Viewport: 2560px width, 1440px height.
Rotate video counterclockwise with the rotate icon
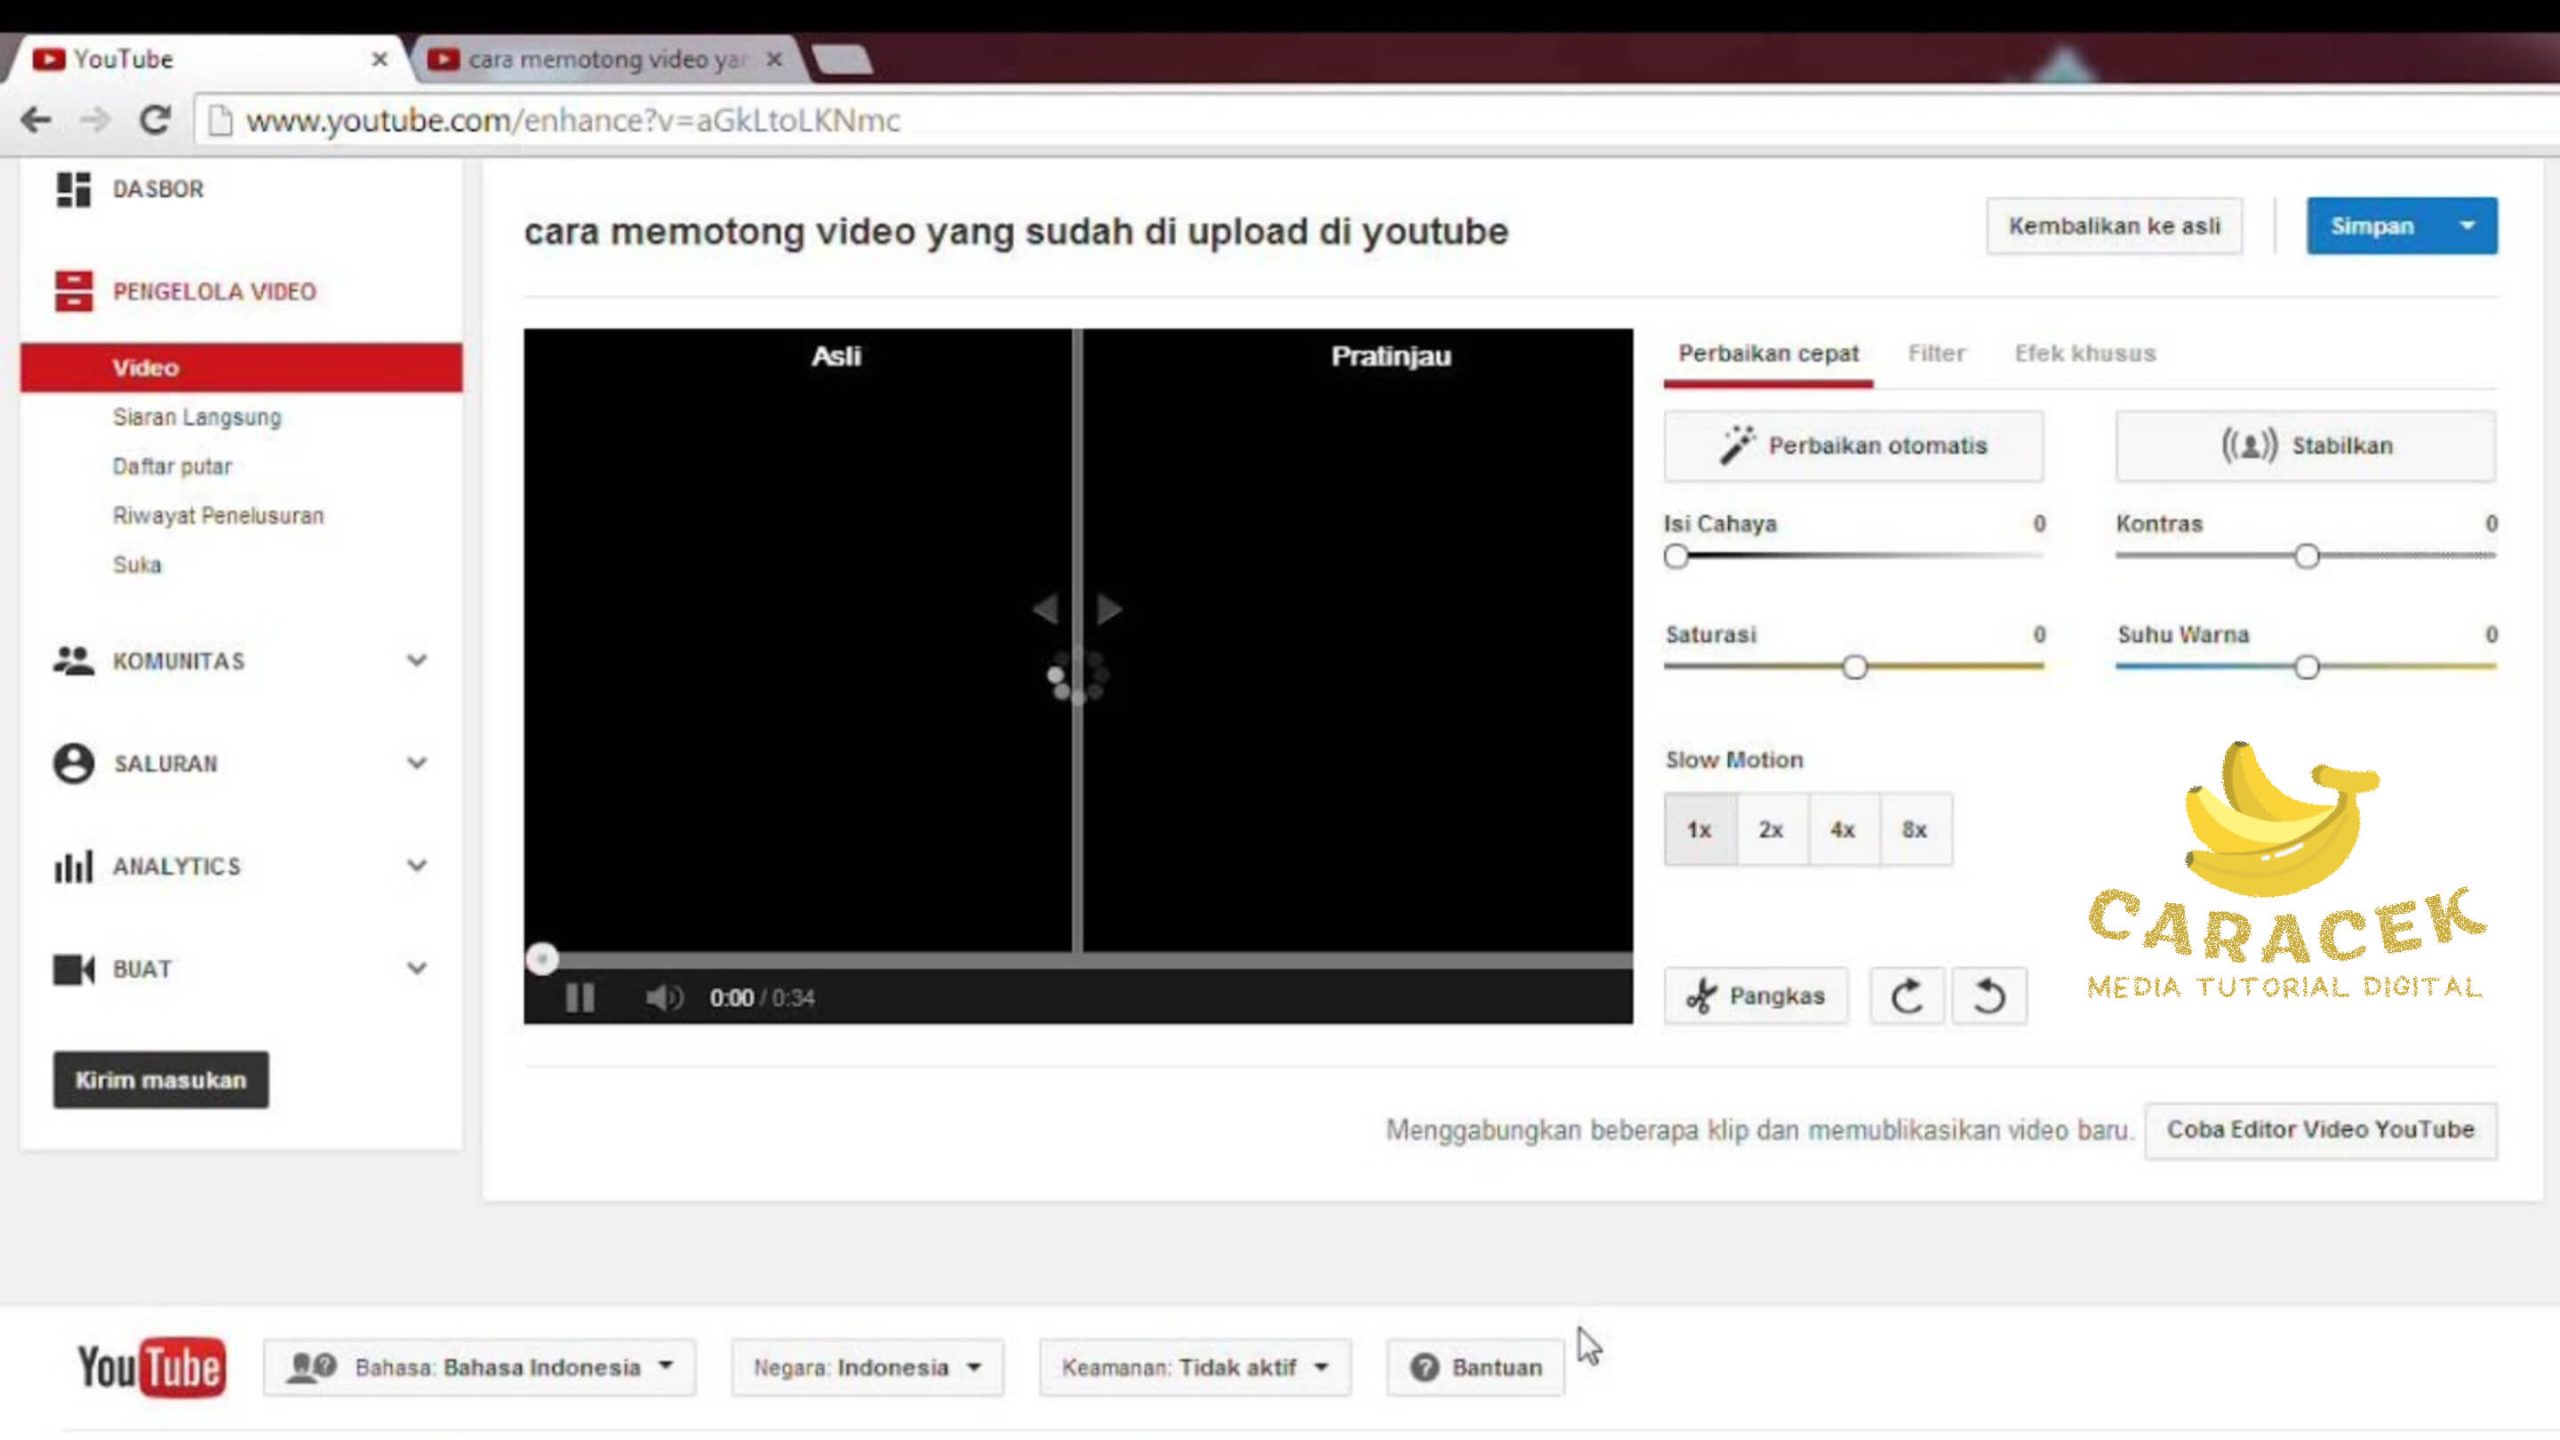[x=1989, y=996]
